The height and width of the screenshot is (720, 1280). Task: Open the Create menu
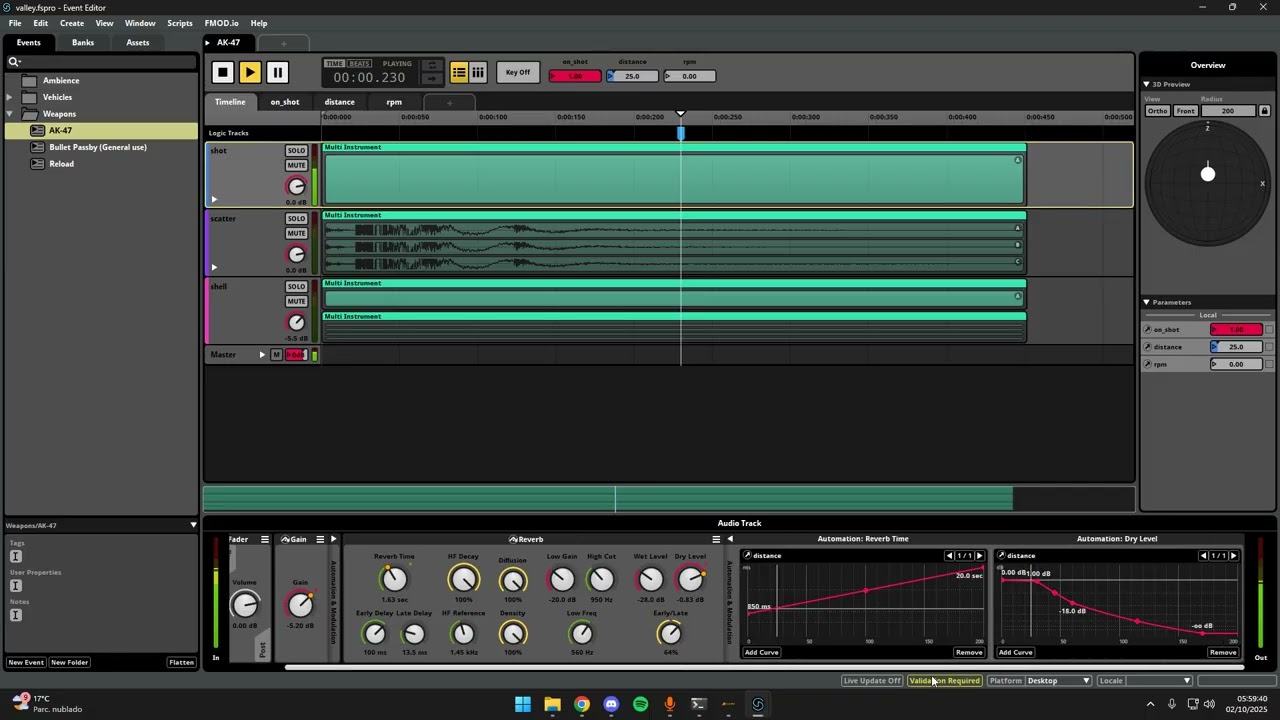coord(72,23)
